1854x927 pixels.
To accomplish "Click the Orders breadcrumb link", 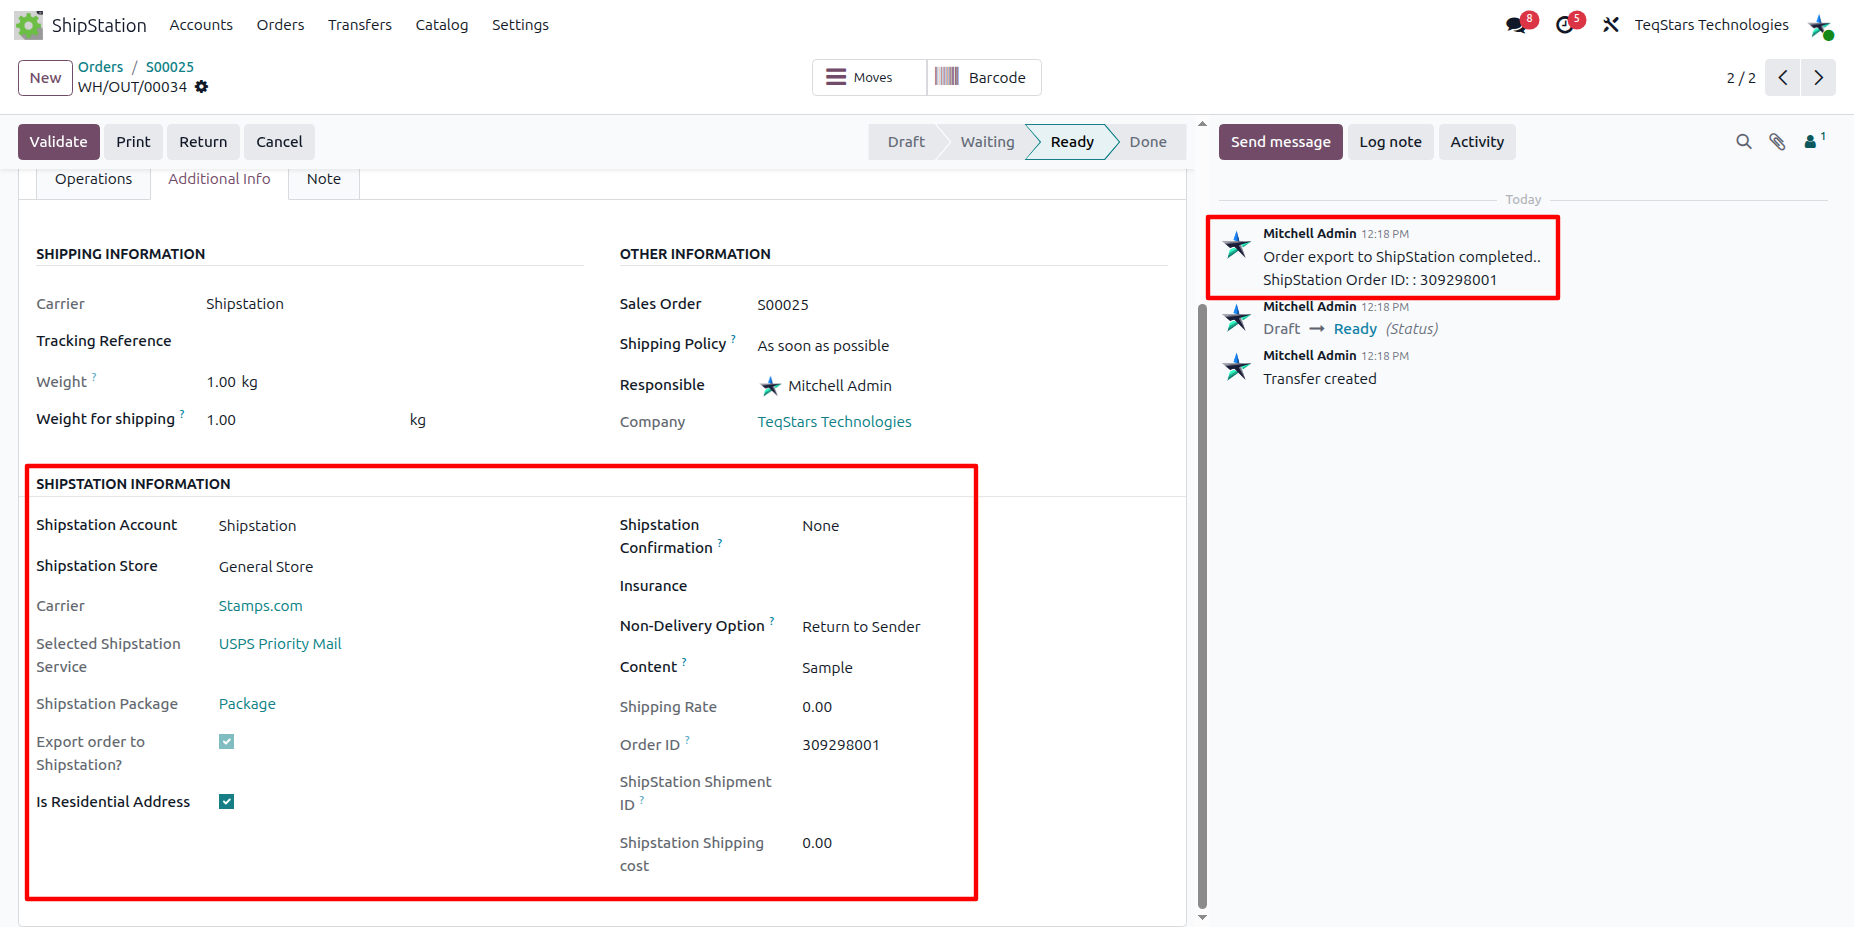I will coord(101,67).
